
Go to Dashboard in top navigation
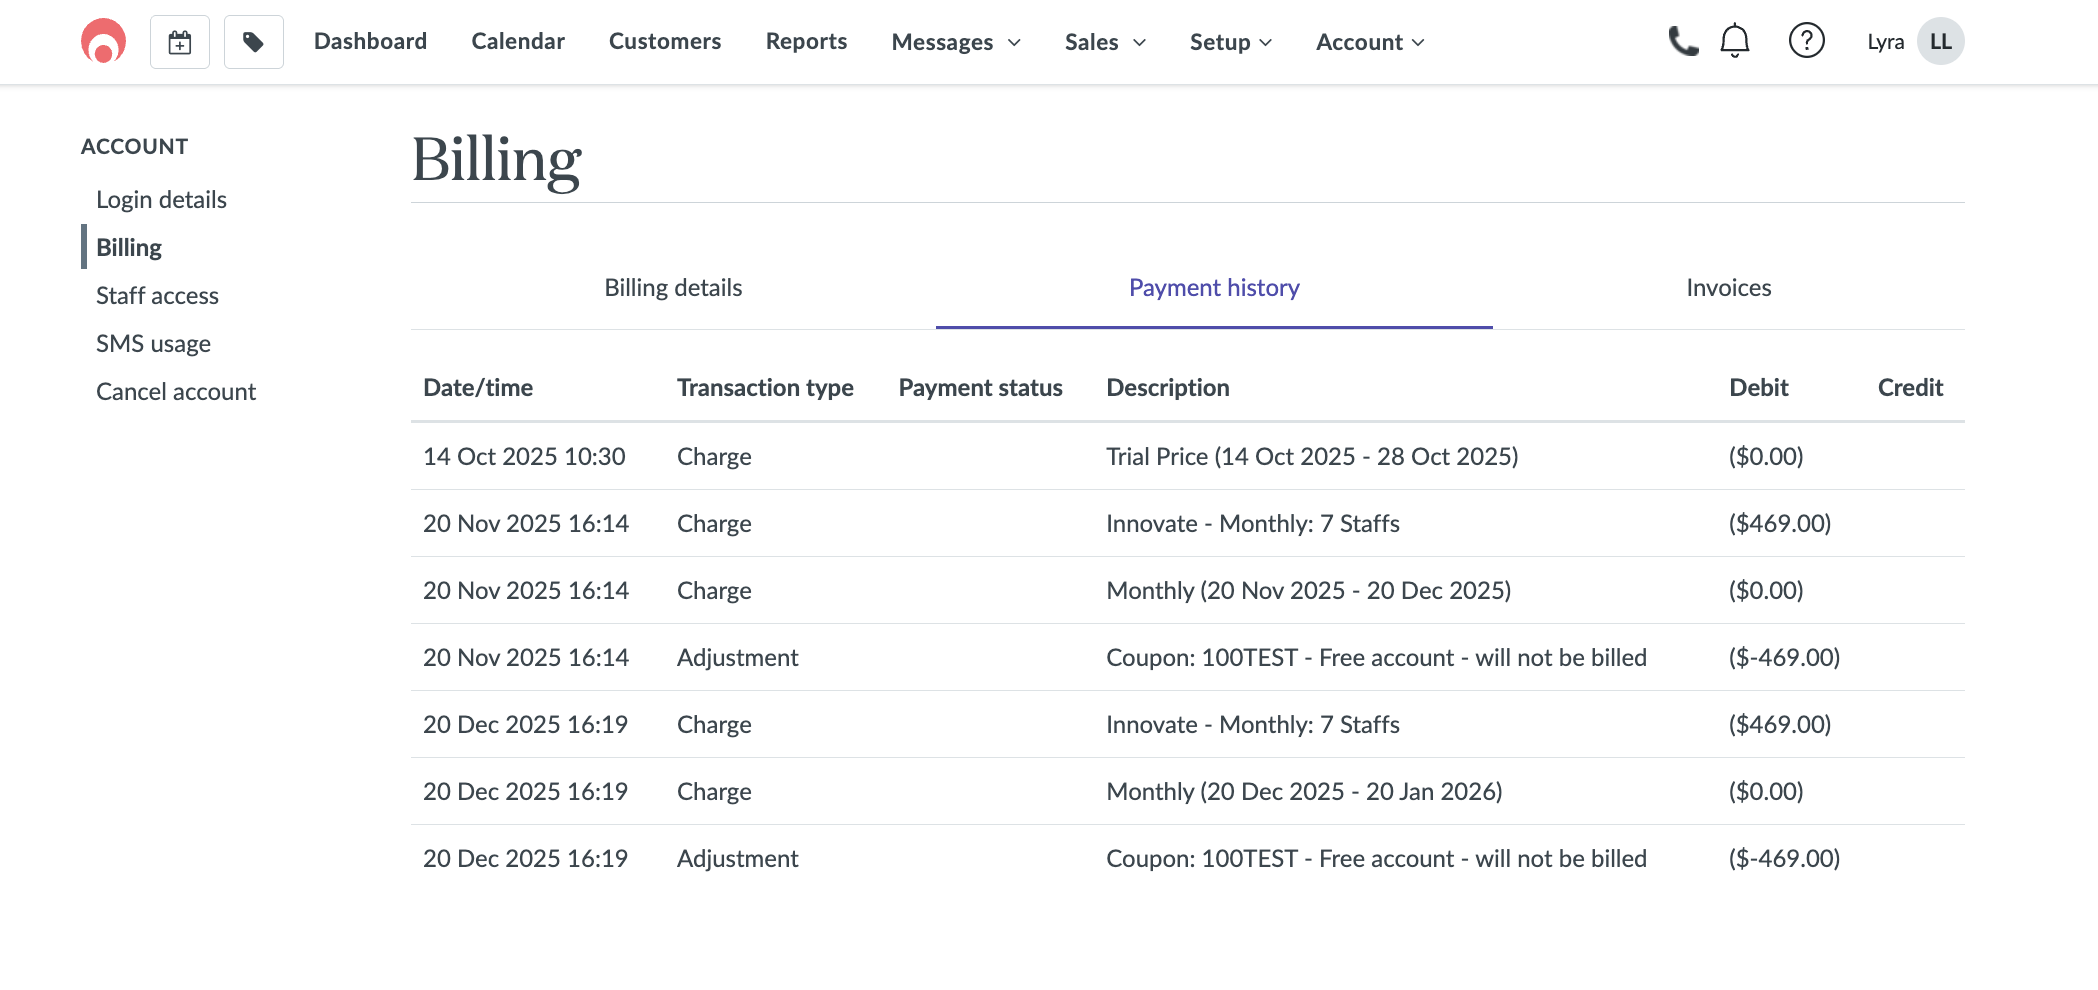[x=370, y=41]
